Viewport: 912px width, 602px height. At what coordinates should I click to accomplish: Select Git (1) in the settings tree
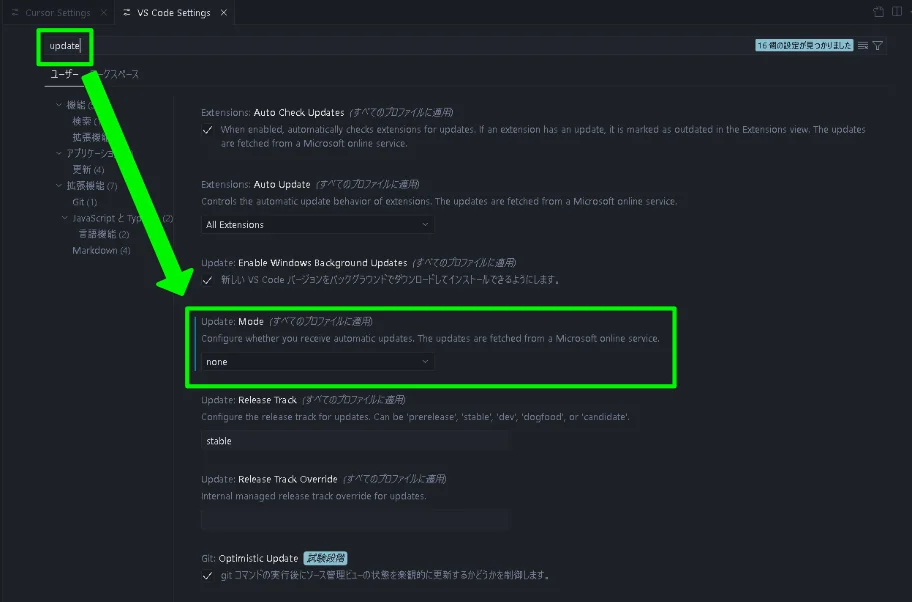point(84,202)
